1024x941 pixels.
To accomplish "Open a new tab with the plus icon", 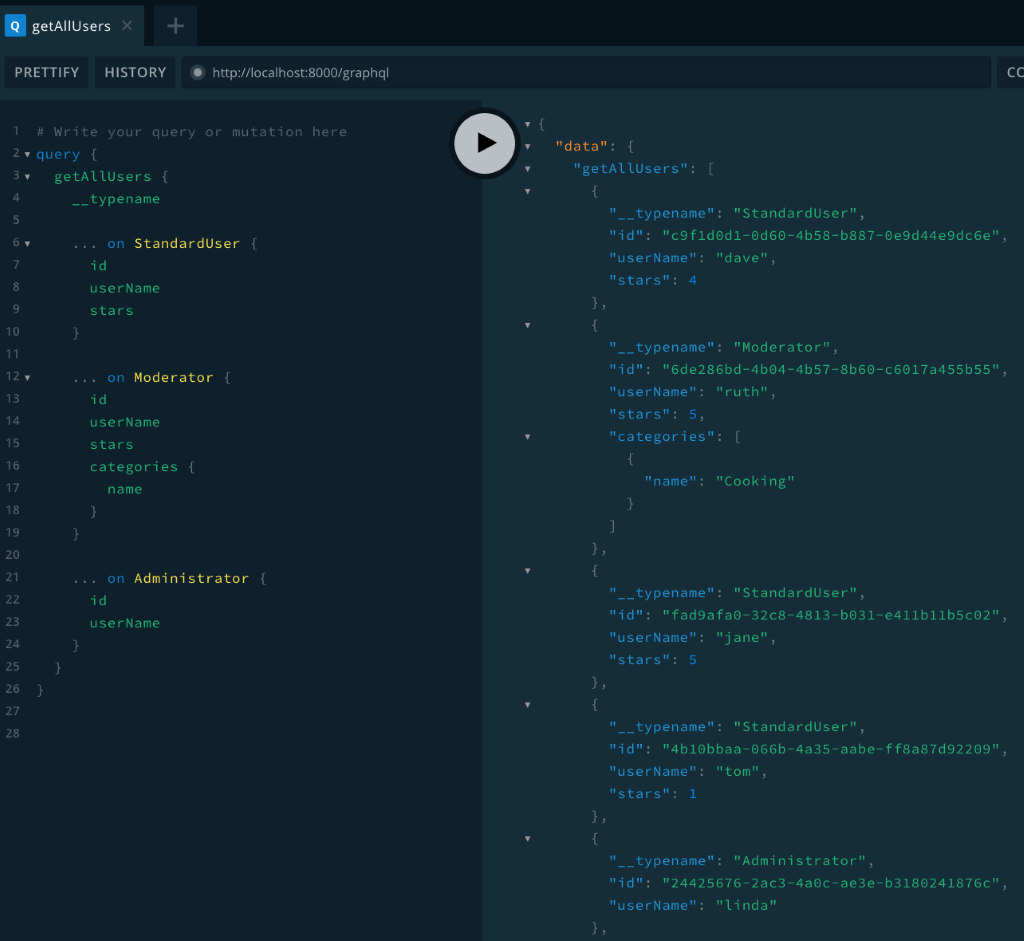I will (x=175, y=26).
